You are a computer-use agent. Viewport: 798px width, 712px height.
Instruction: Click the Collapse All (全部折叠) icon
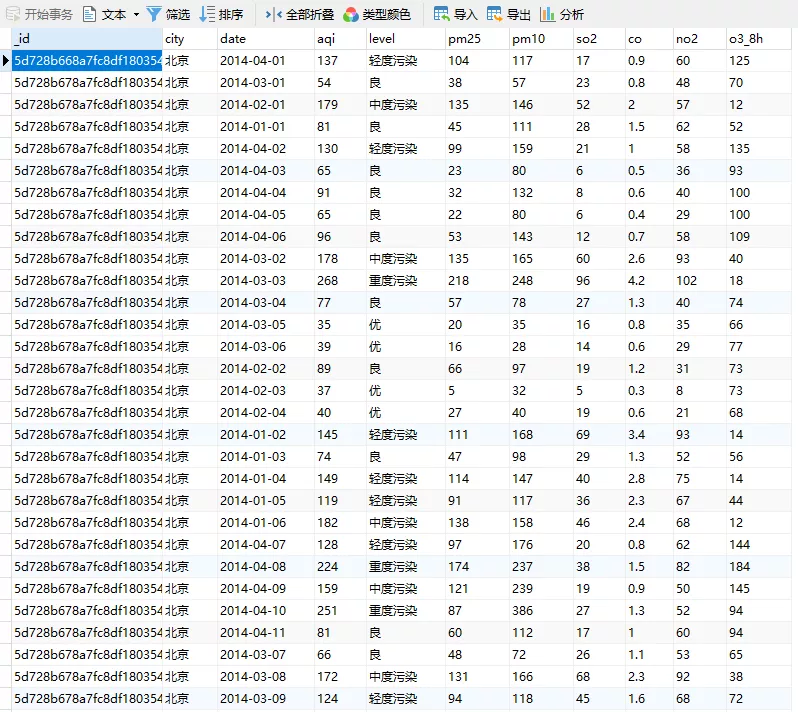(274, 15)
